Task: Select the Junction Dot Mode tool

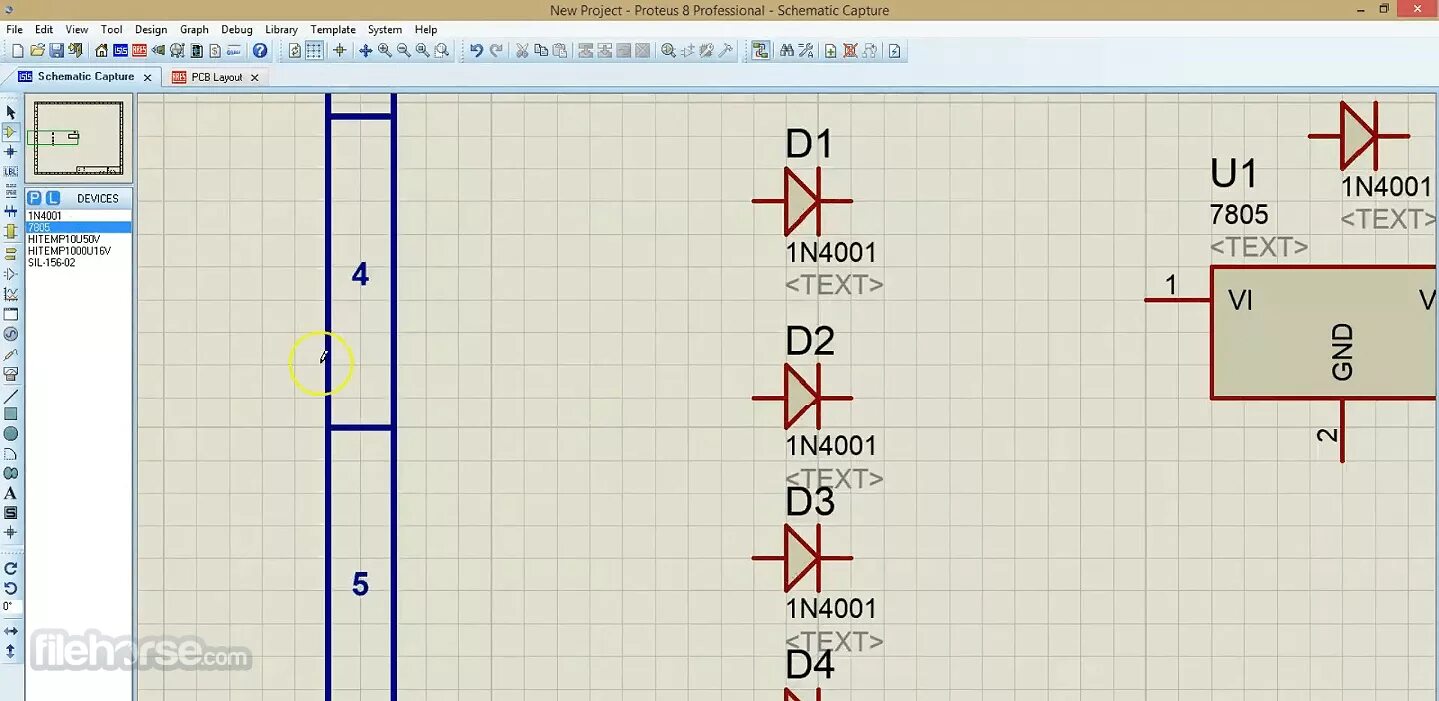Action: tap(11, 151)
